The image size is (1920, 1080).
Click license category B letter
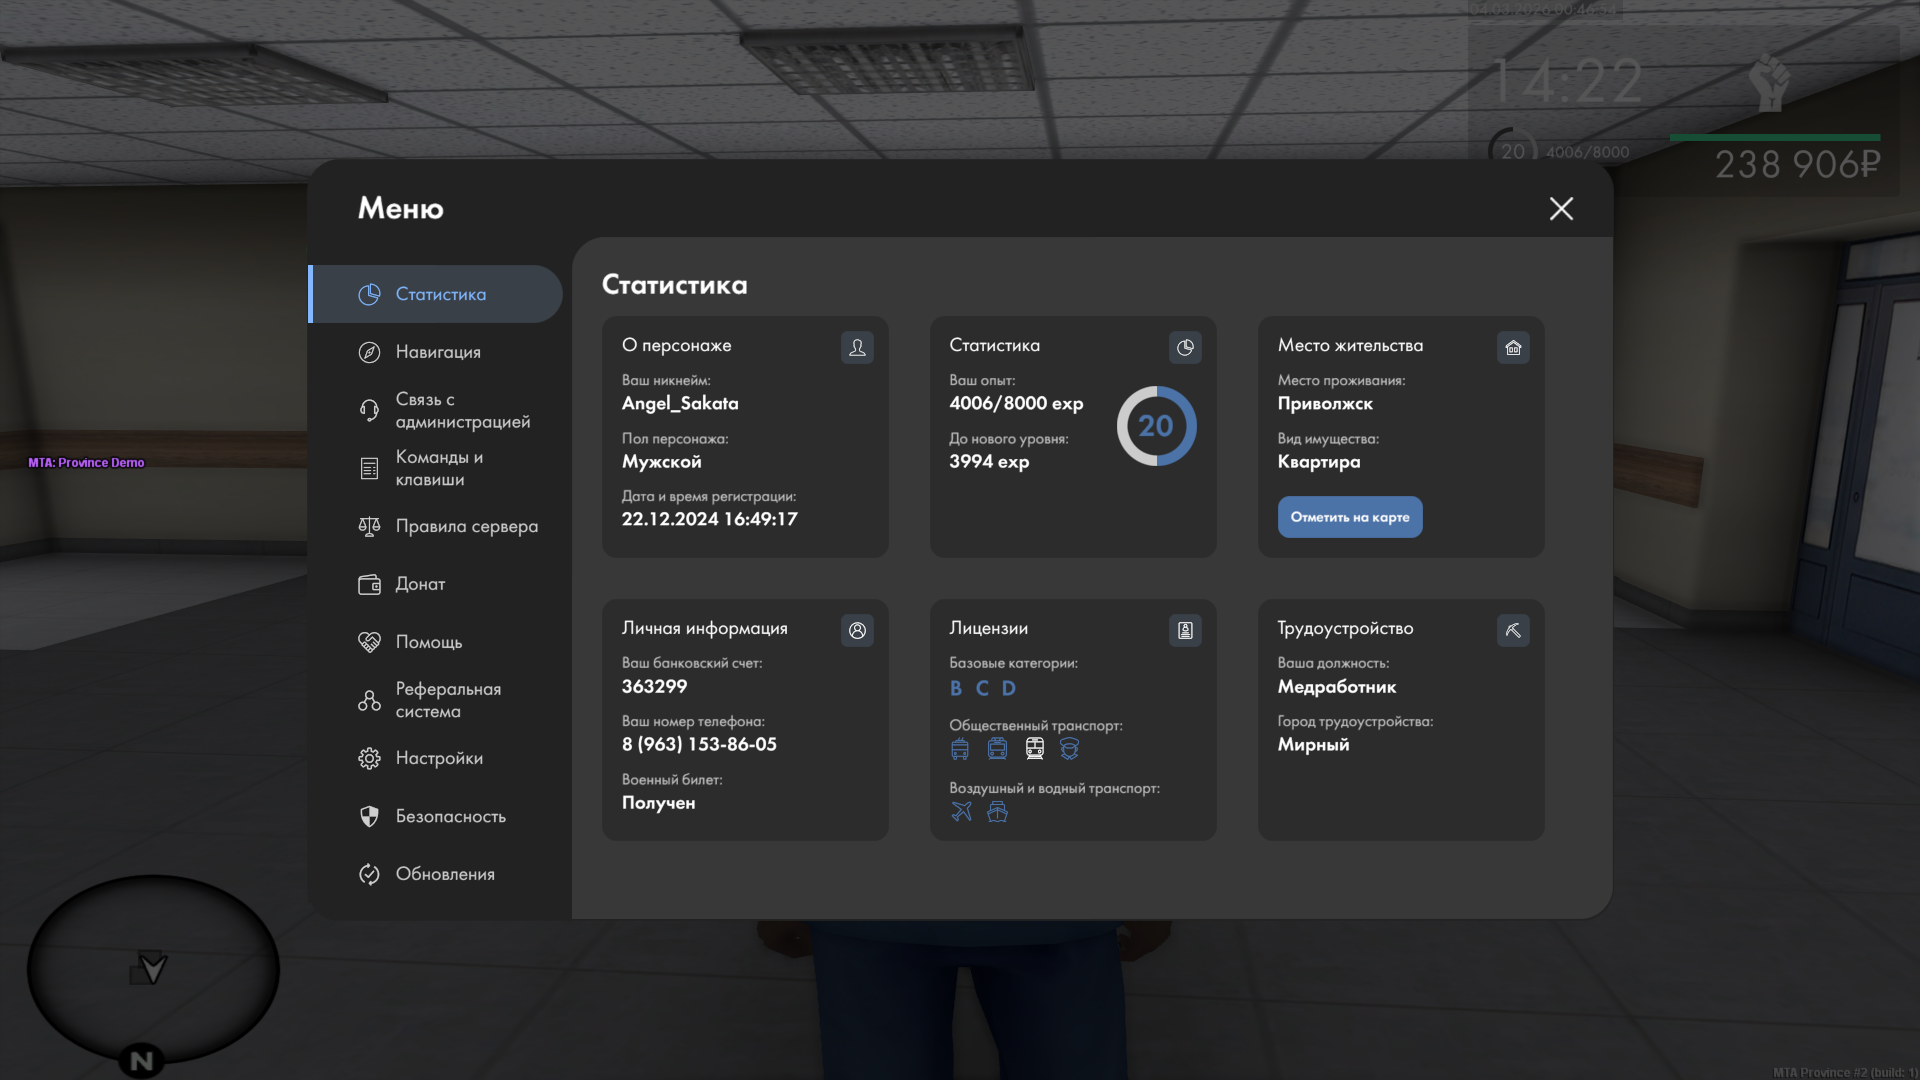[956, 688]
